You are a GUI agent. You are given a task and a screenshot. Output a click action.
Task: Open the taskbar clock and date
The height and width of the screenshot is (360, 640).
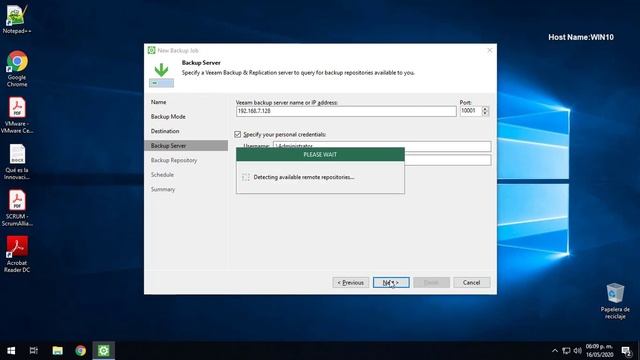600,351
